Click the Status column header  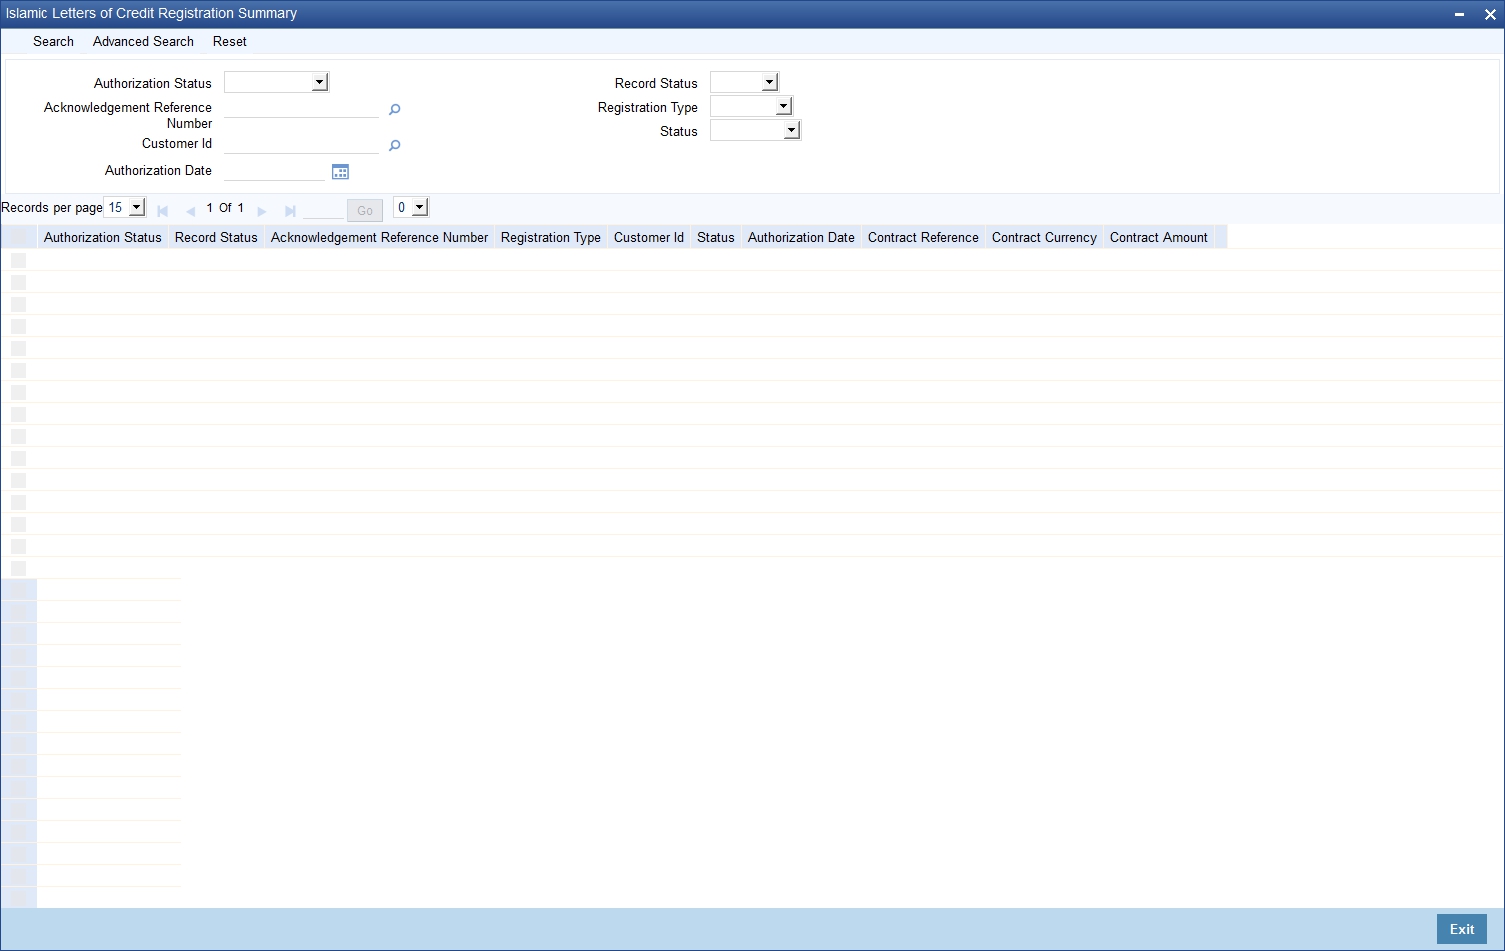tap(716, 237)
